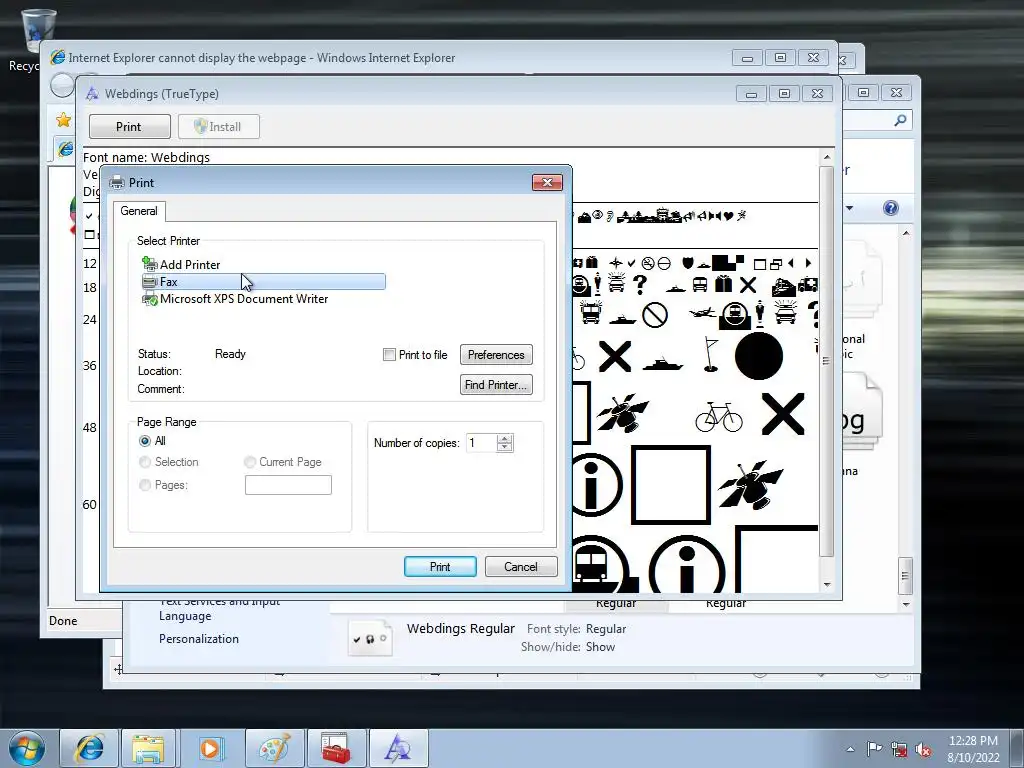This screenshot has height=768, width=1024.
Task: Maximize the Webdings font viewer window
Action: (784, 94)
